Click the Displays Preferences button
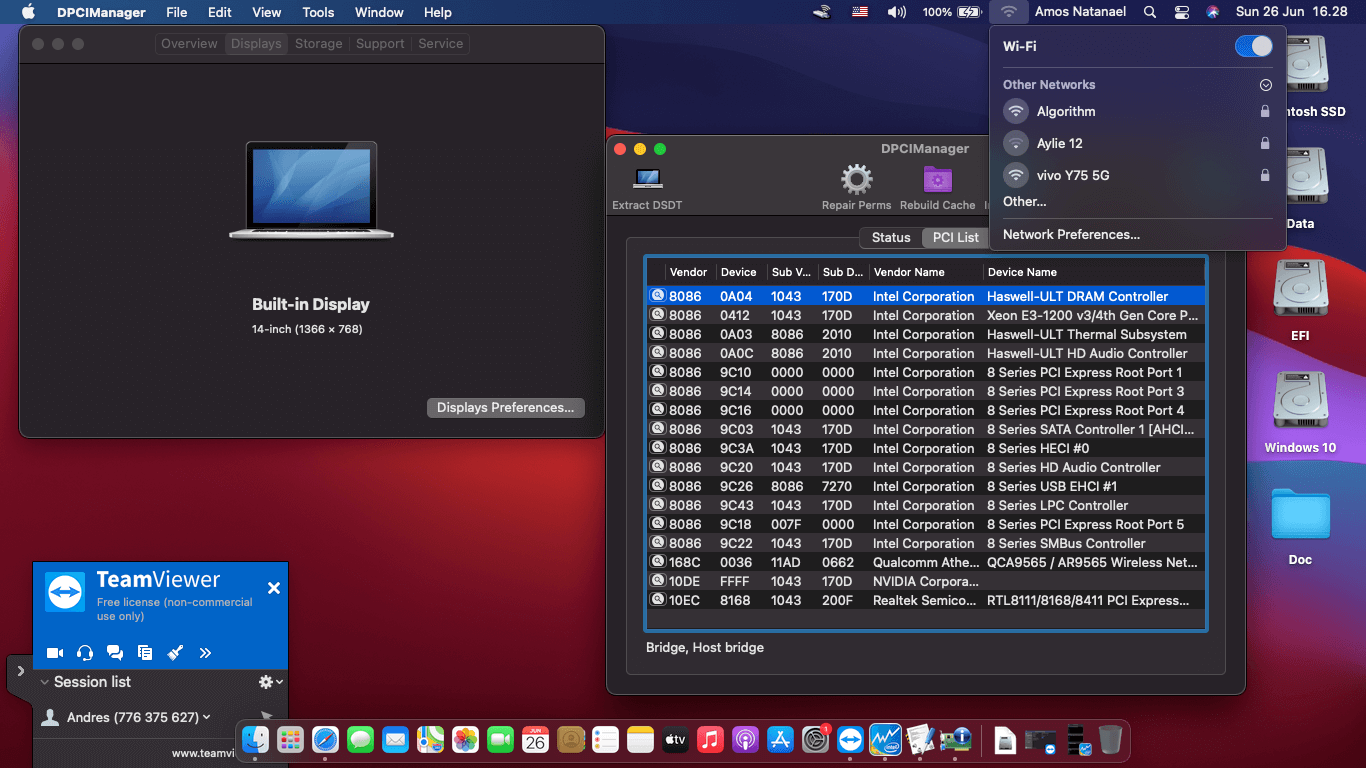The width and height of the screenshot is (1366, 768). [505, 407]
